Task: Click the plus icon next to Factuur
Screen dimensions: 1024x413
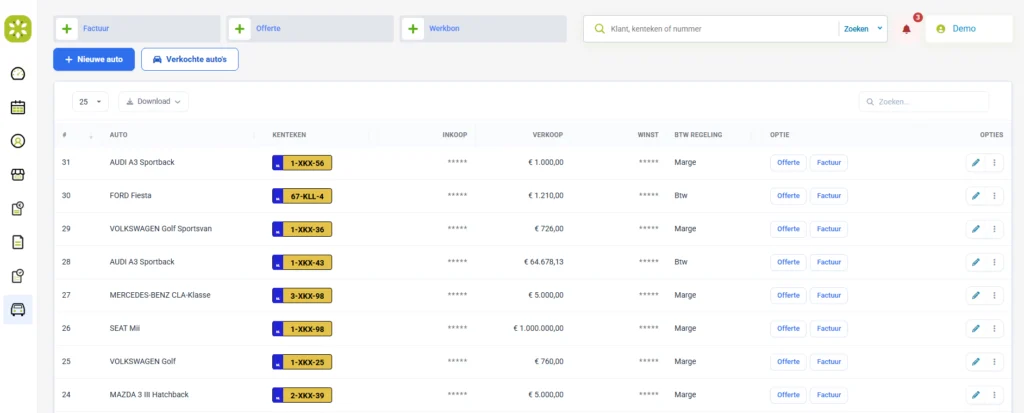Action: (x=67, y=29)
